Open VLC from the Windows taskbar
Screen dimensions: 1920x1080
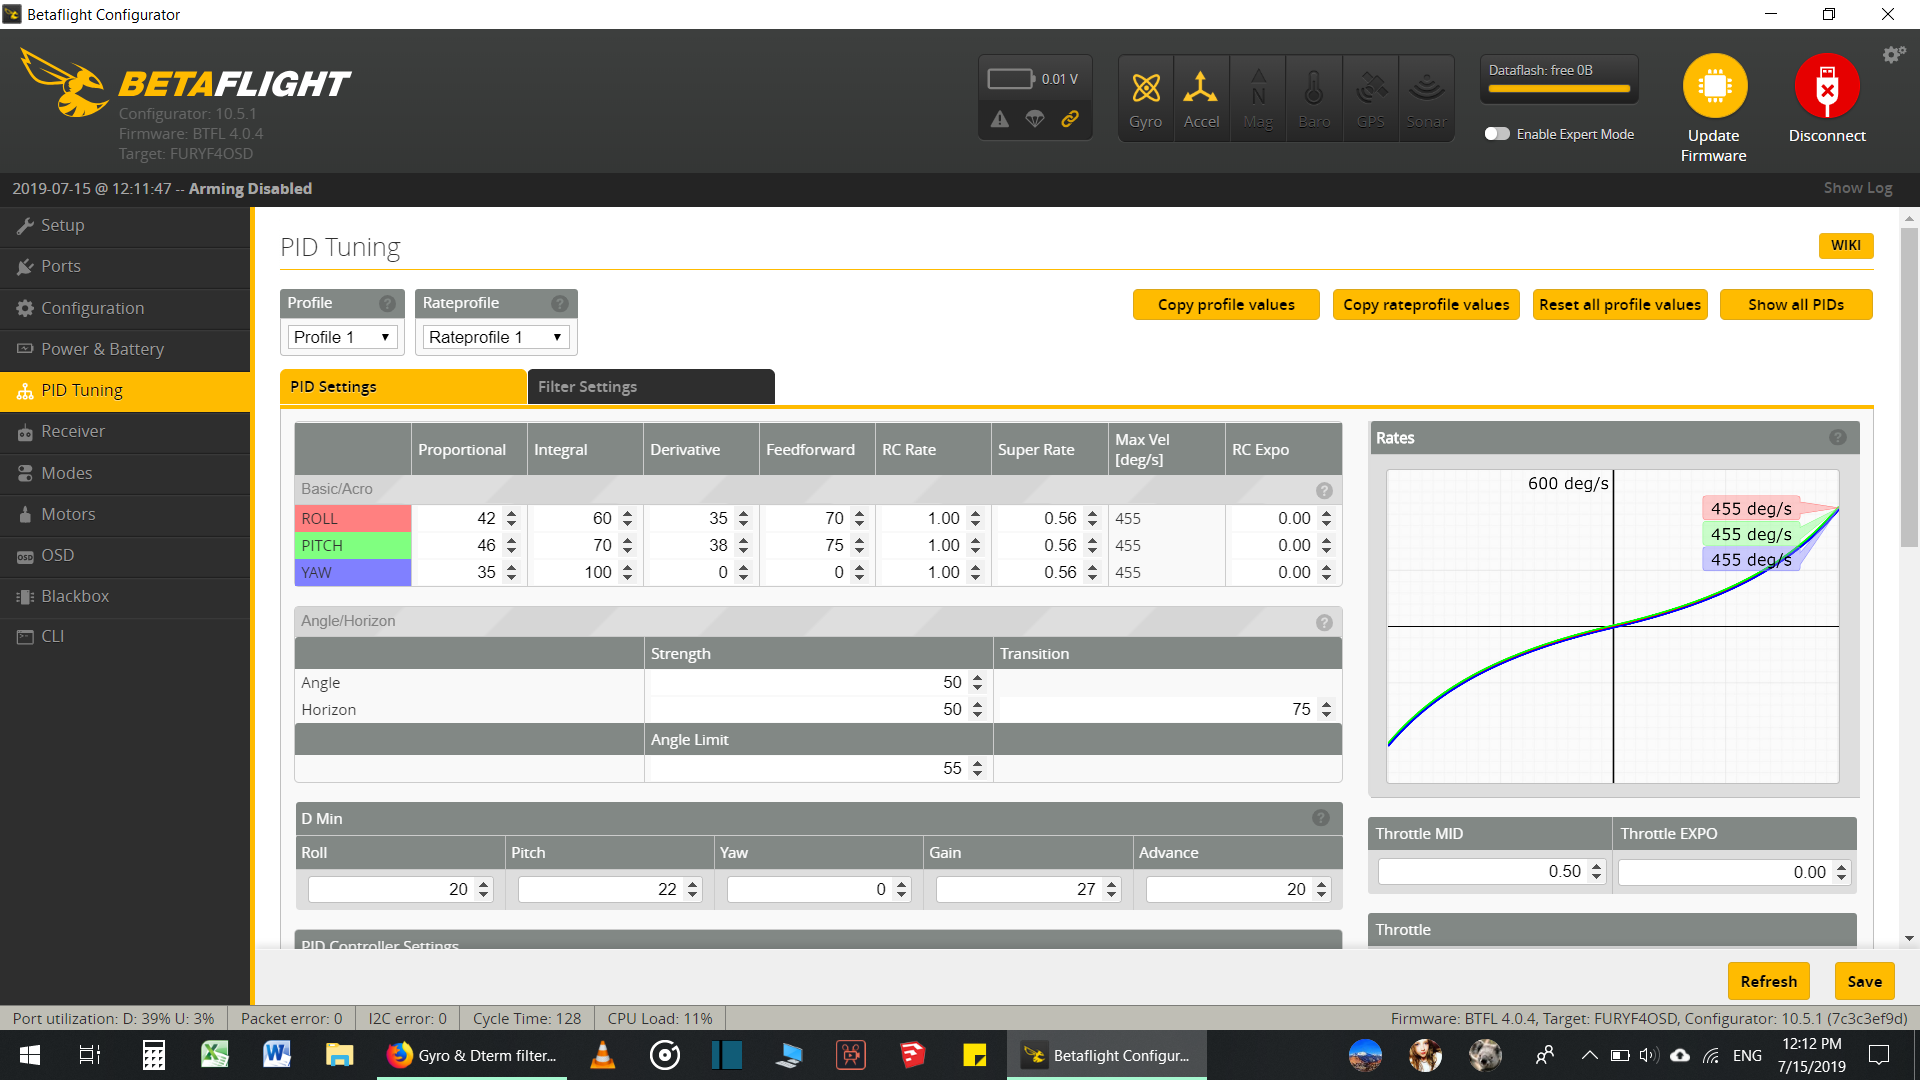tap(602, 1055)
